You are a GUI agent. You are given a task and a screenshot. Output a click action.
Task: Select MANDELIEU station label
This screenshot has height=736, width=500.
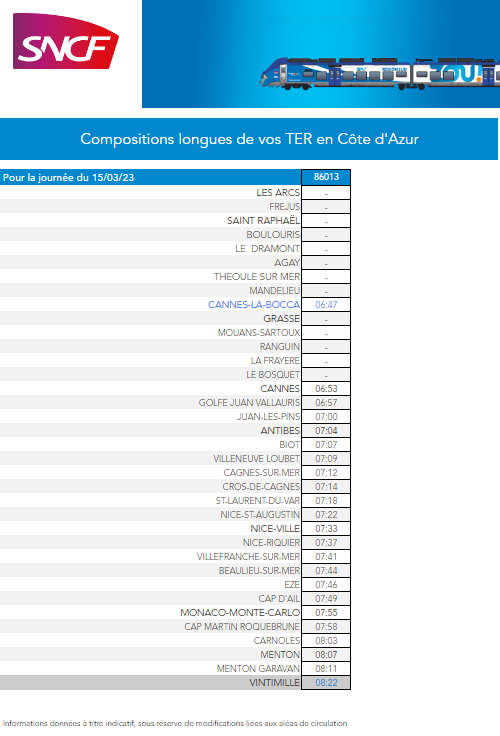click(274, 291)
